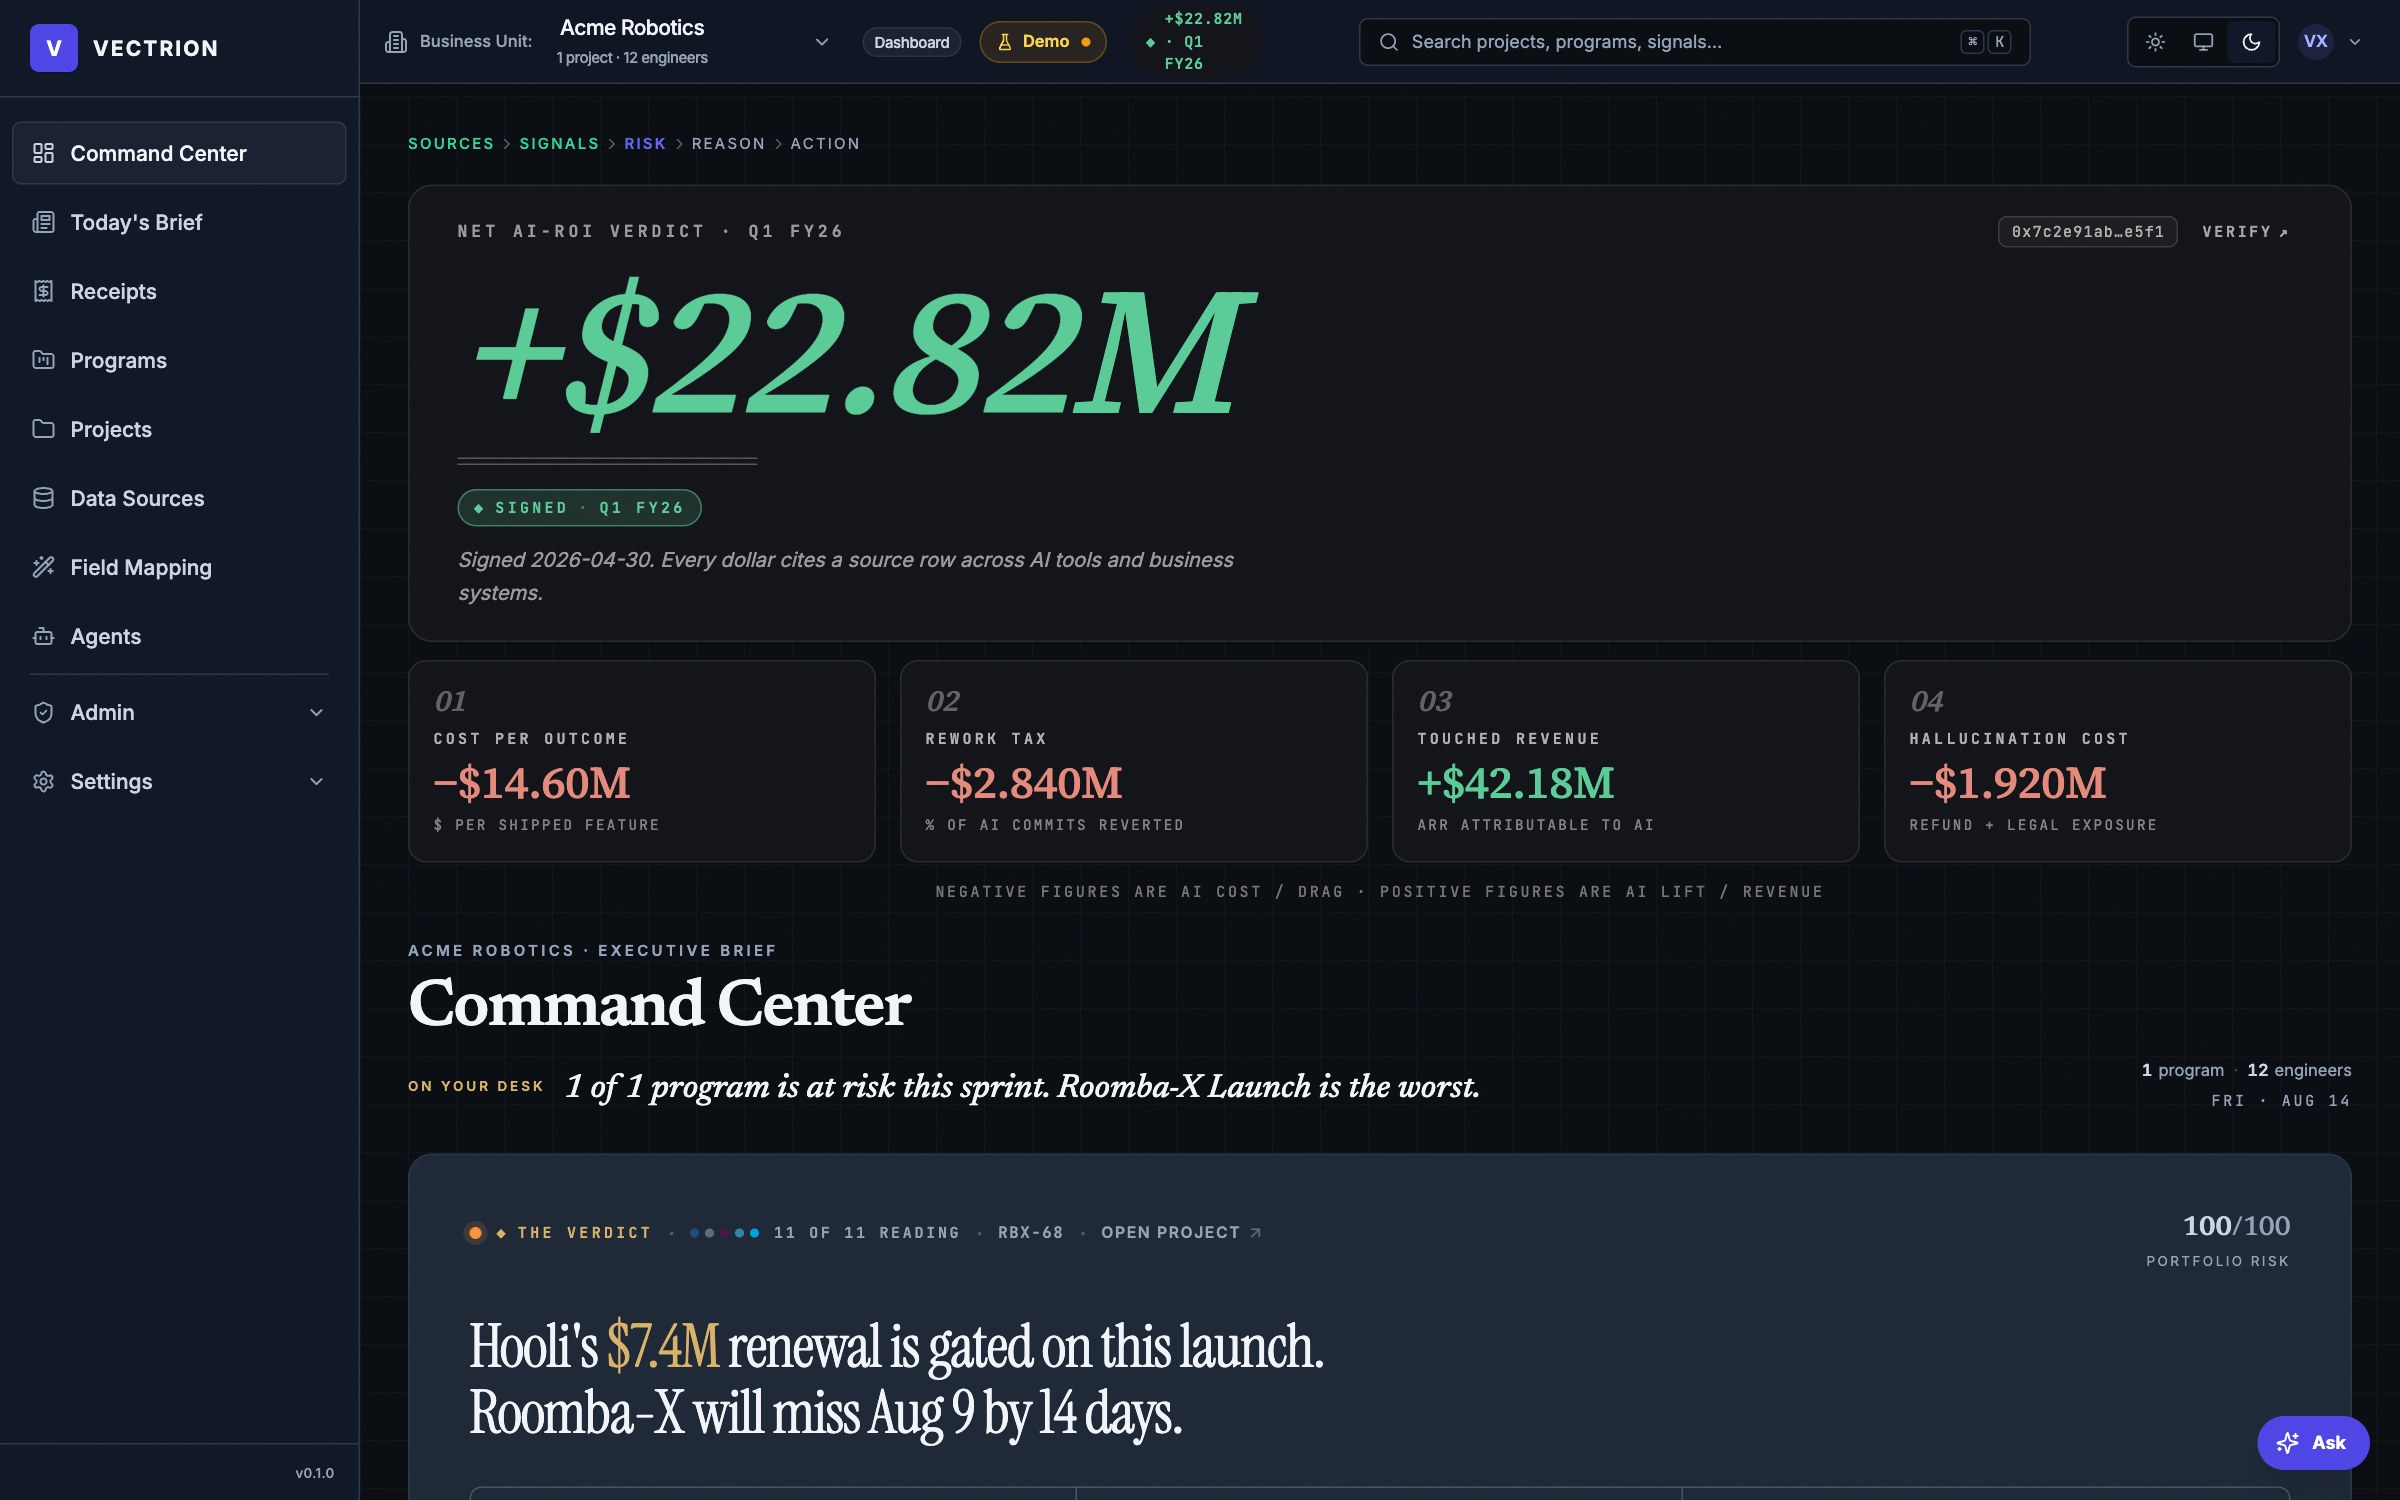Click the 0x7c2e91ab…e5f1 hash badge
This screenshot has width=2400, height=1500.
2087,232
